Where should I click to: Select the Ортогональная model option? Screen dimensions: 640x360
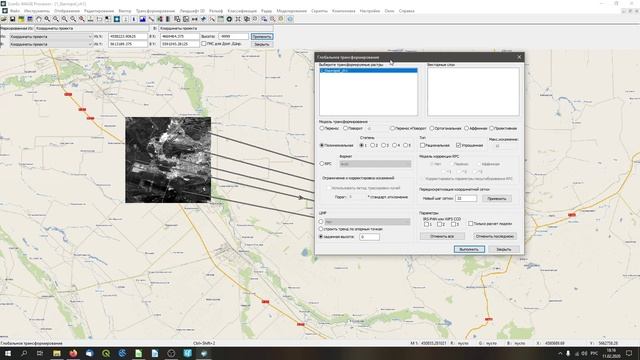pos(432,128)
